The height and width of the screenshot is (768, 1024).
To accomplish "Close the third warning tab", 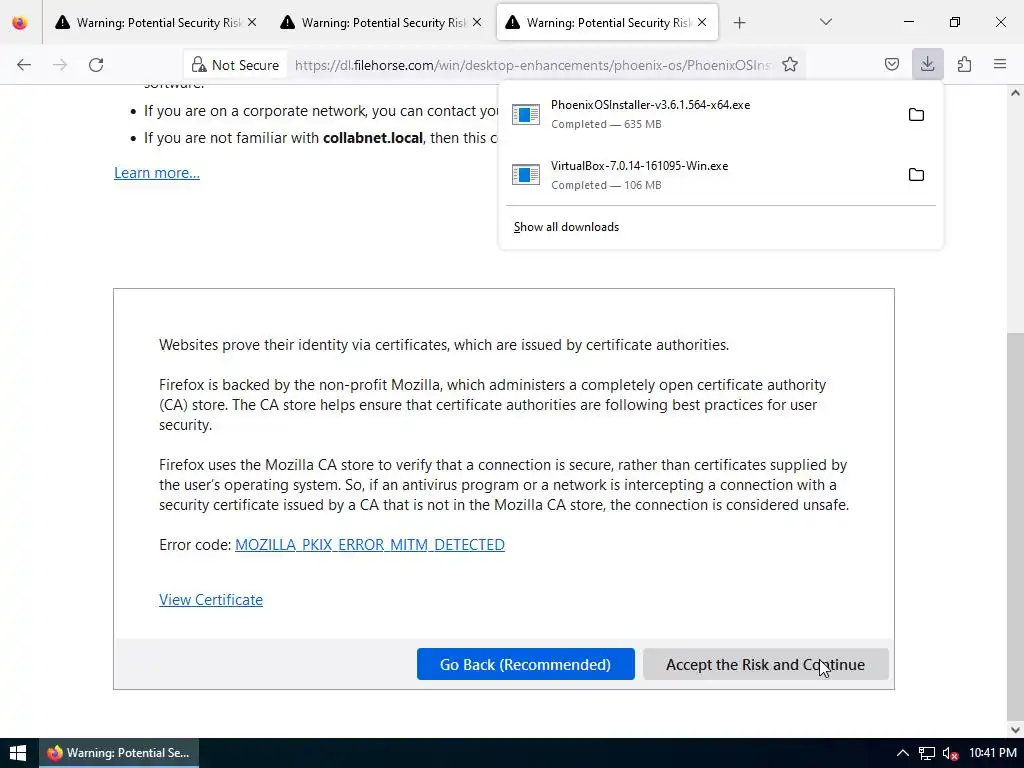I will point(702,22).
